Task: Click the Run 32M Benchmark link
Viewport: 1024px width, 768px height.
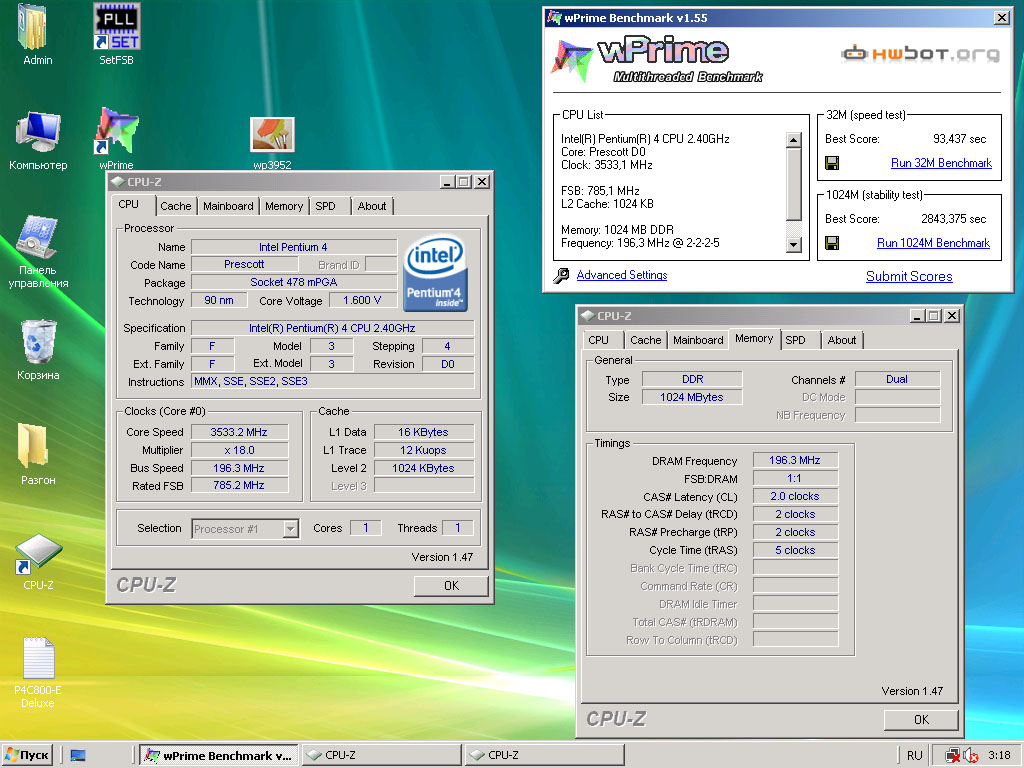Action: 941,163
